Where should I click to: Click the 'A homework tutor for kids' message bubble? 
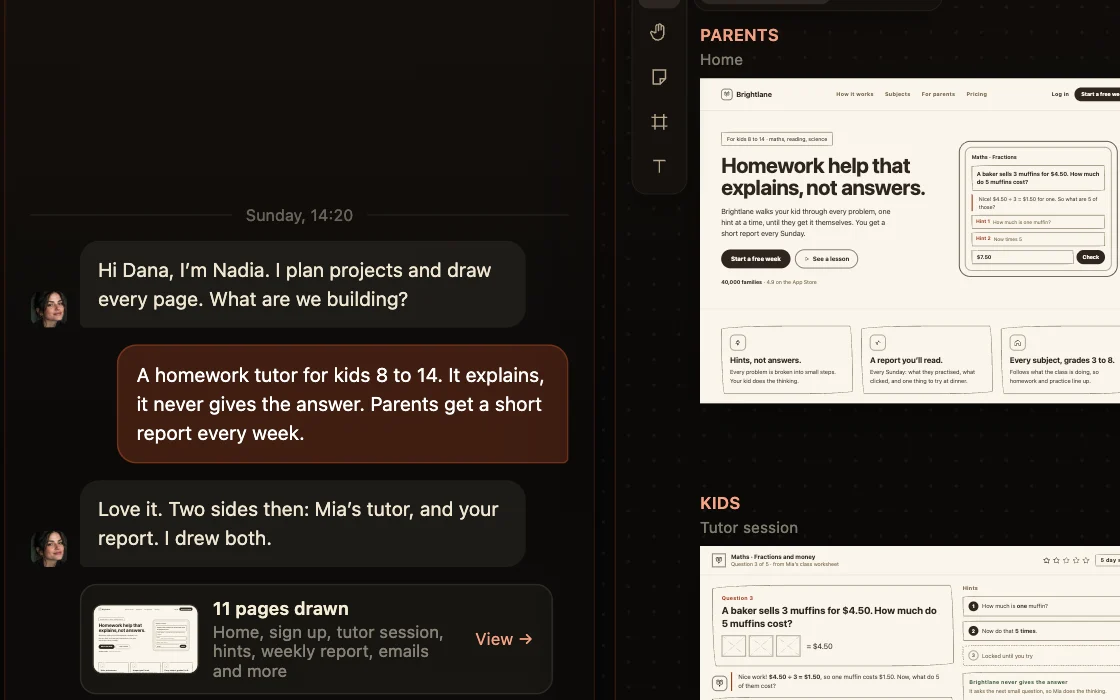coord(342,404)
